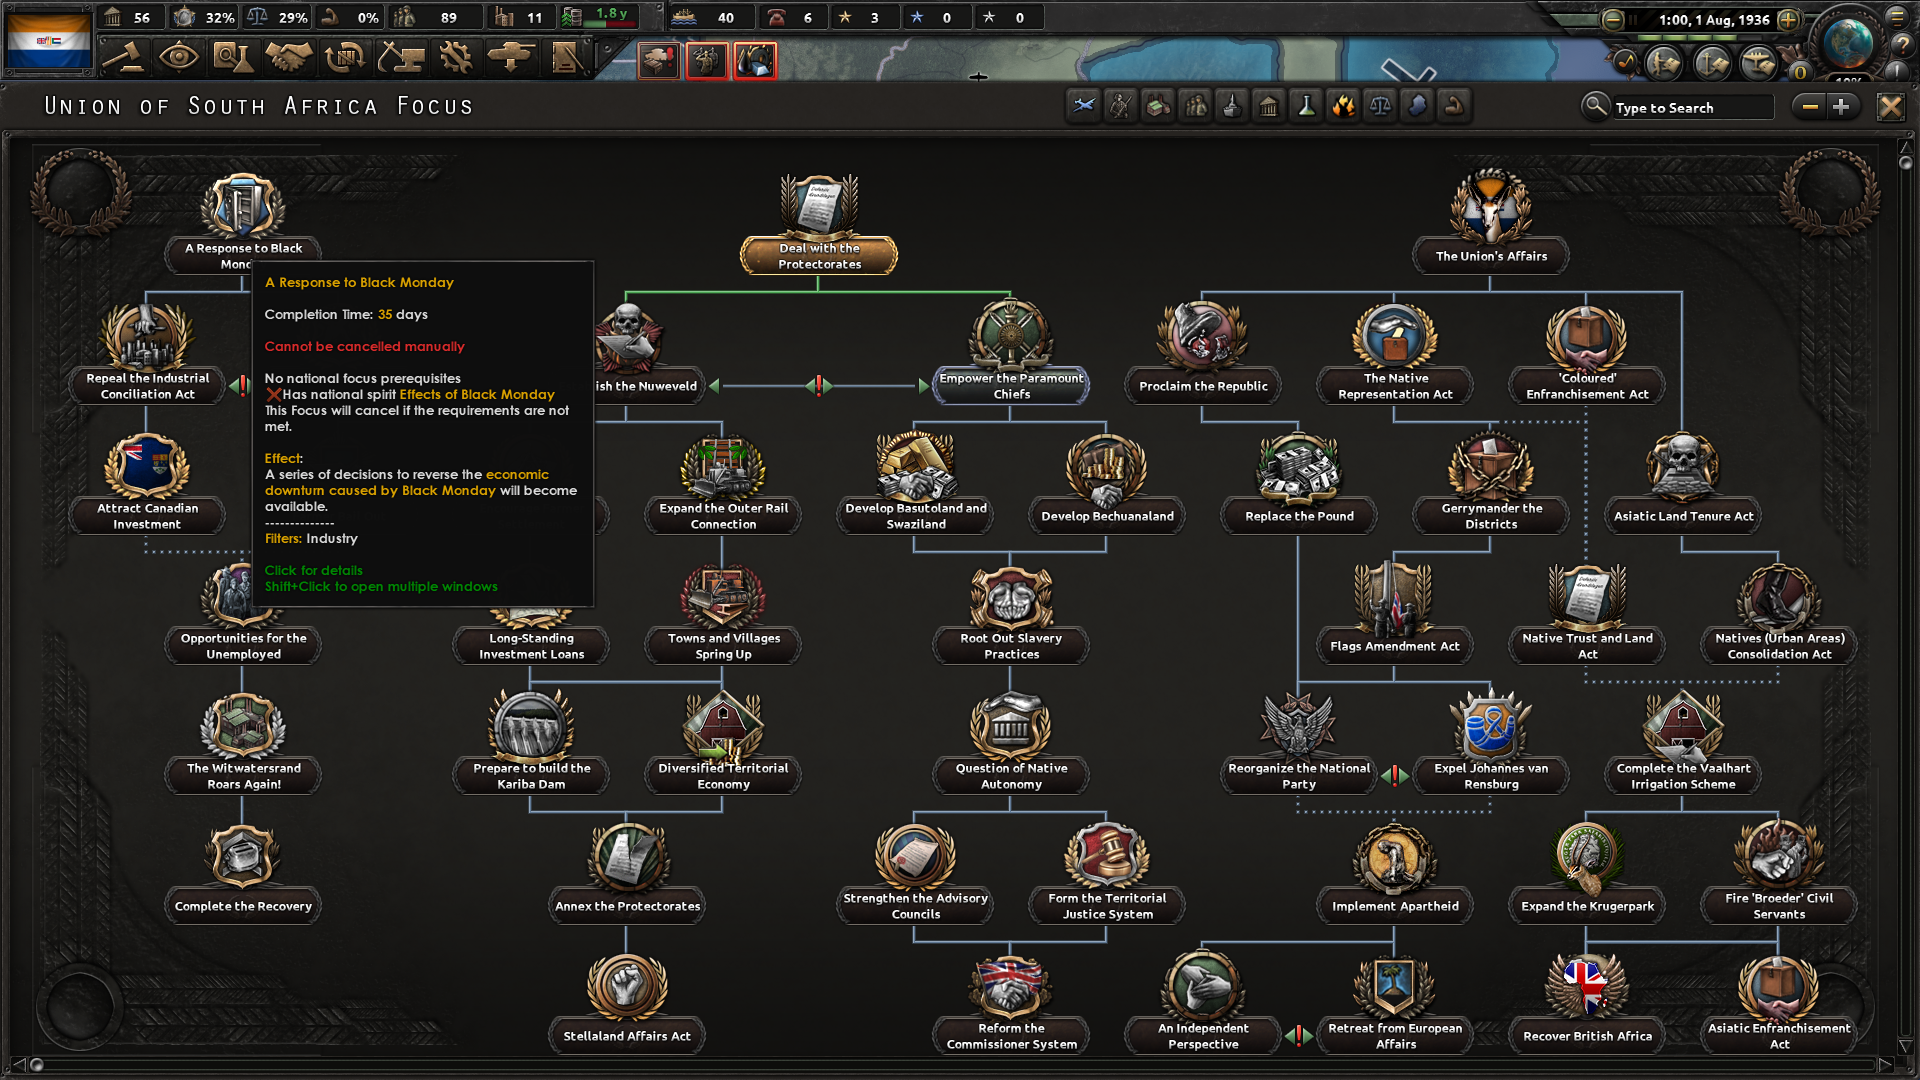Select Replace the Pound focus

pos(1299,482)
